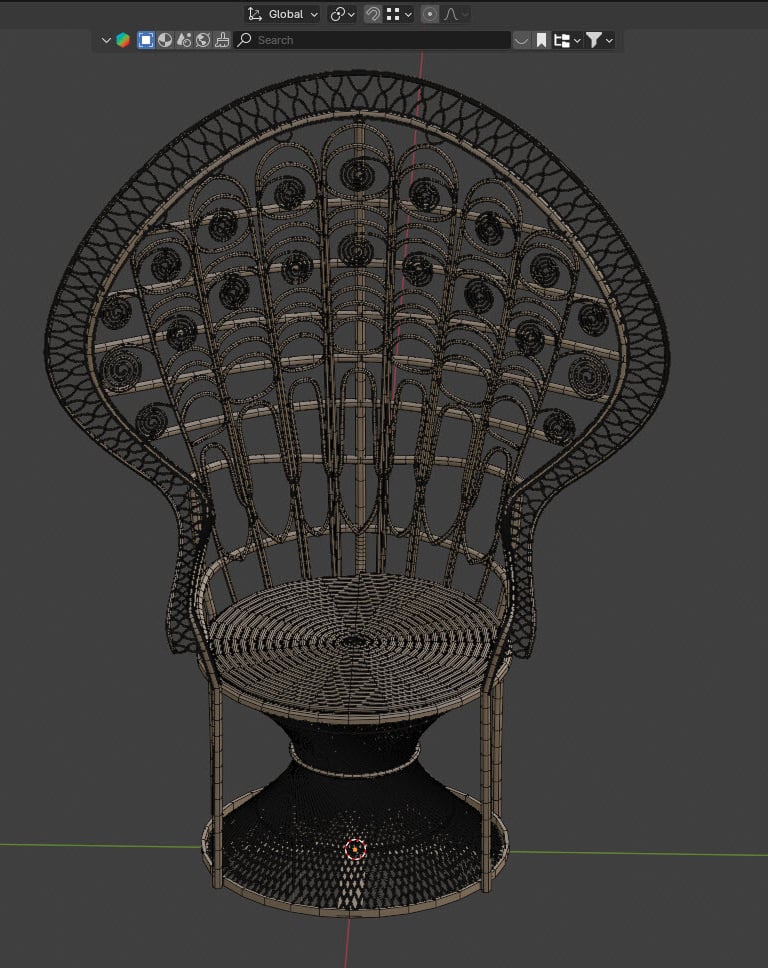Image resolution: width=768 pixels, height=968 pixels.
Task: Click the colorful cube icon
Action: click(123, 40)
